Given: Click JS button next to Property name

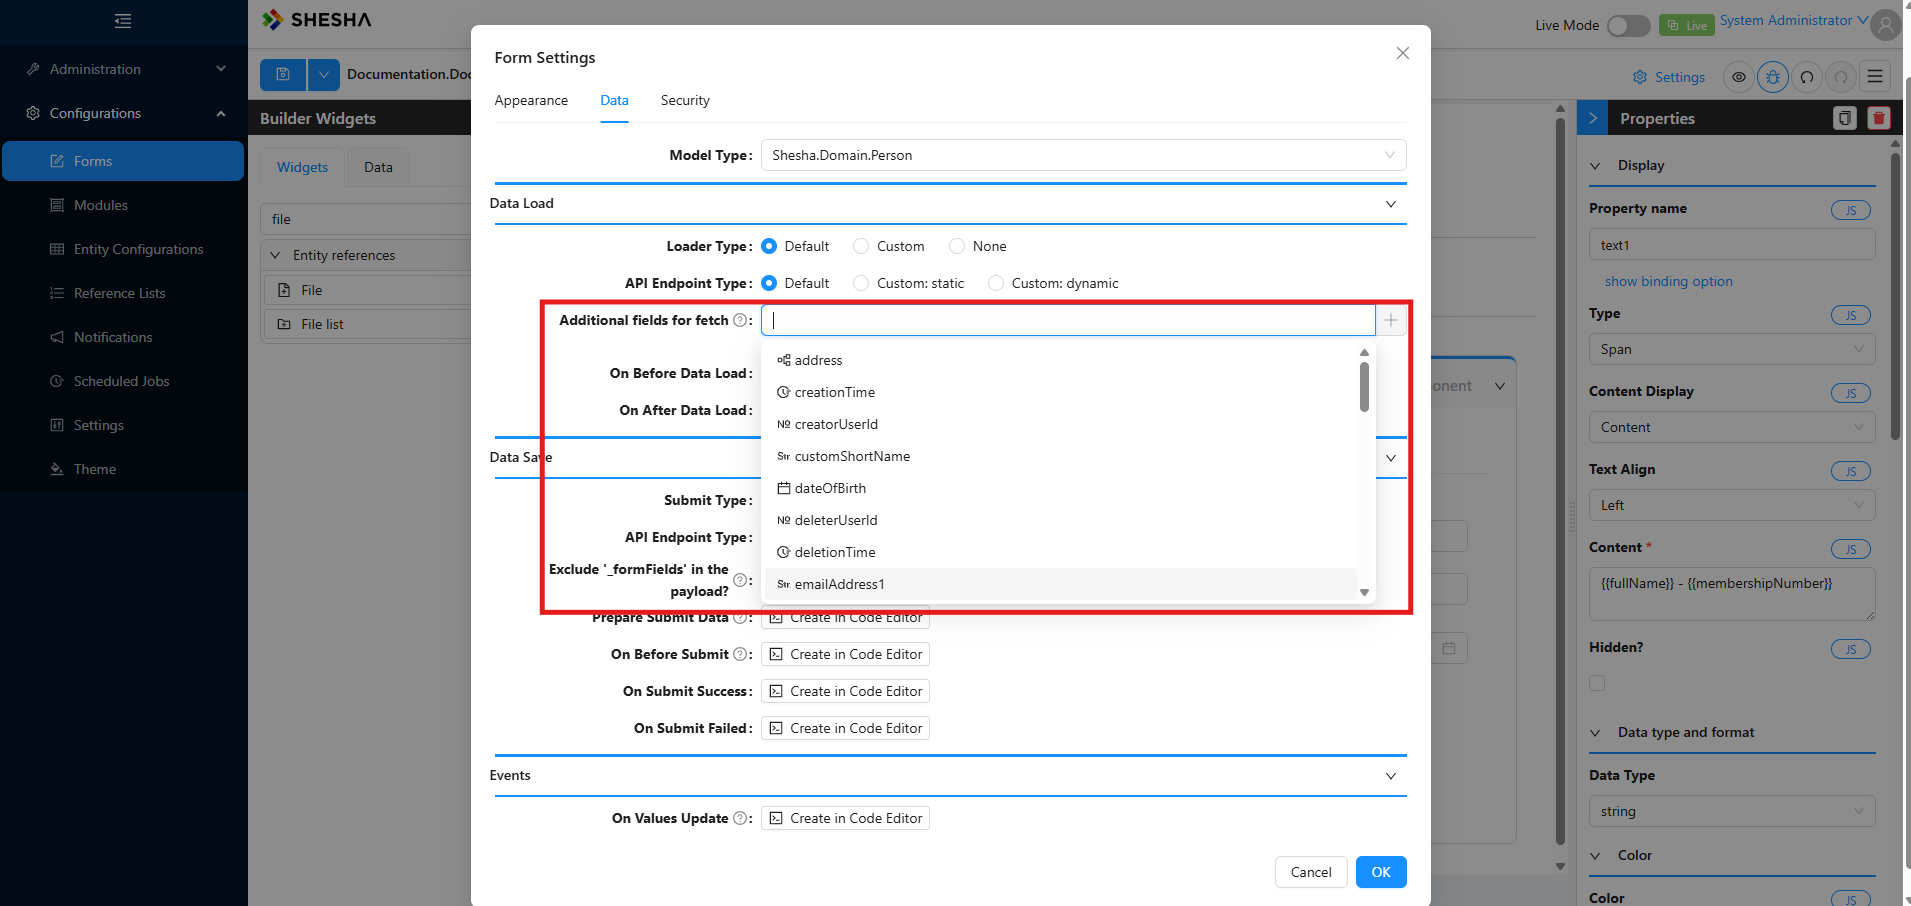Looking at the screenshot, I should click(1851, 210).
